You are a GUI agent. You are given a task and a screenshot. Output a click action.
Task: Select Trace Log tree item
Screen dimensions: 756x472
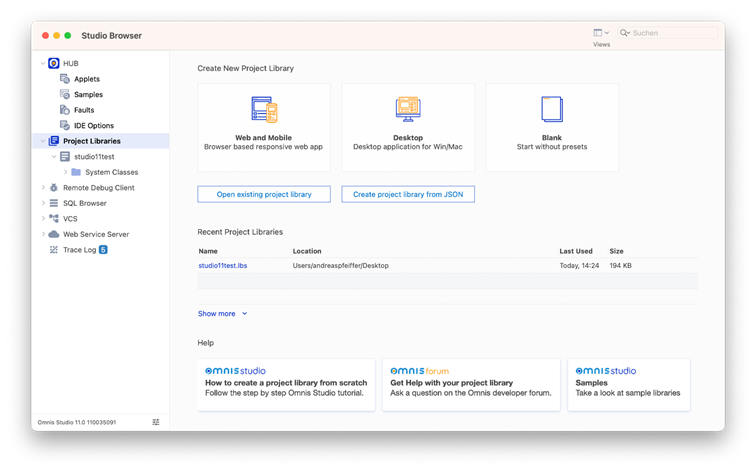[x=80, y=249]
